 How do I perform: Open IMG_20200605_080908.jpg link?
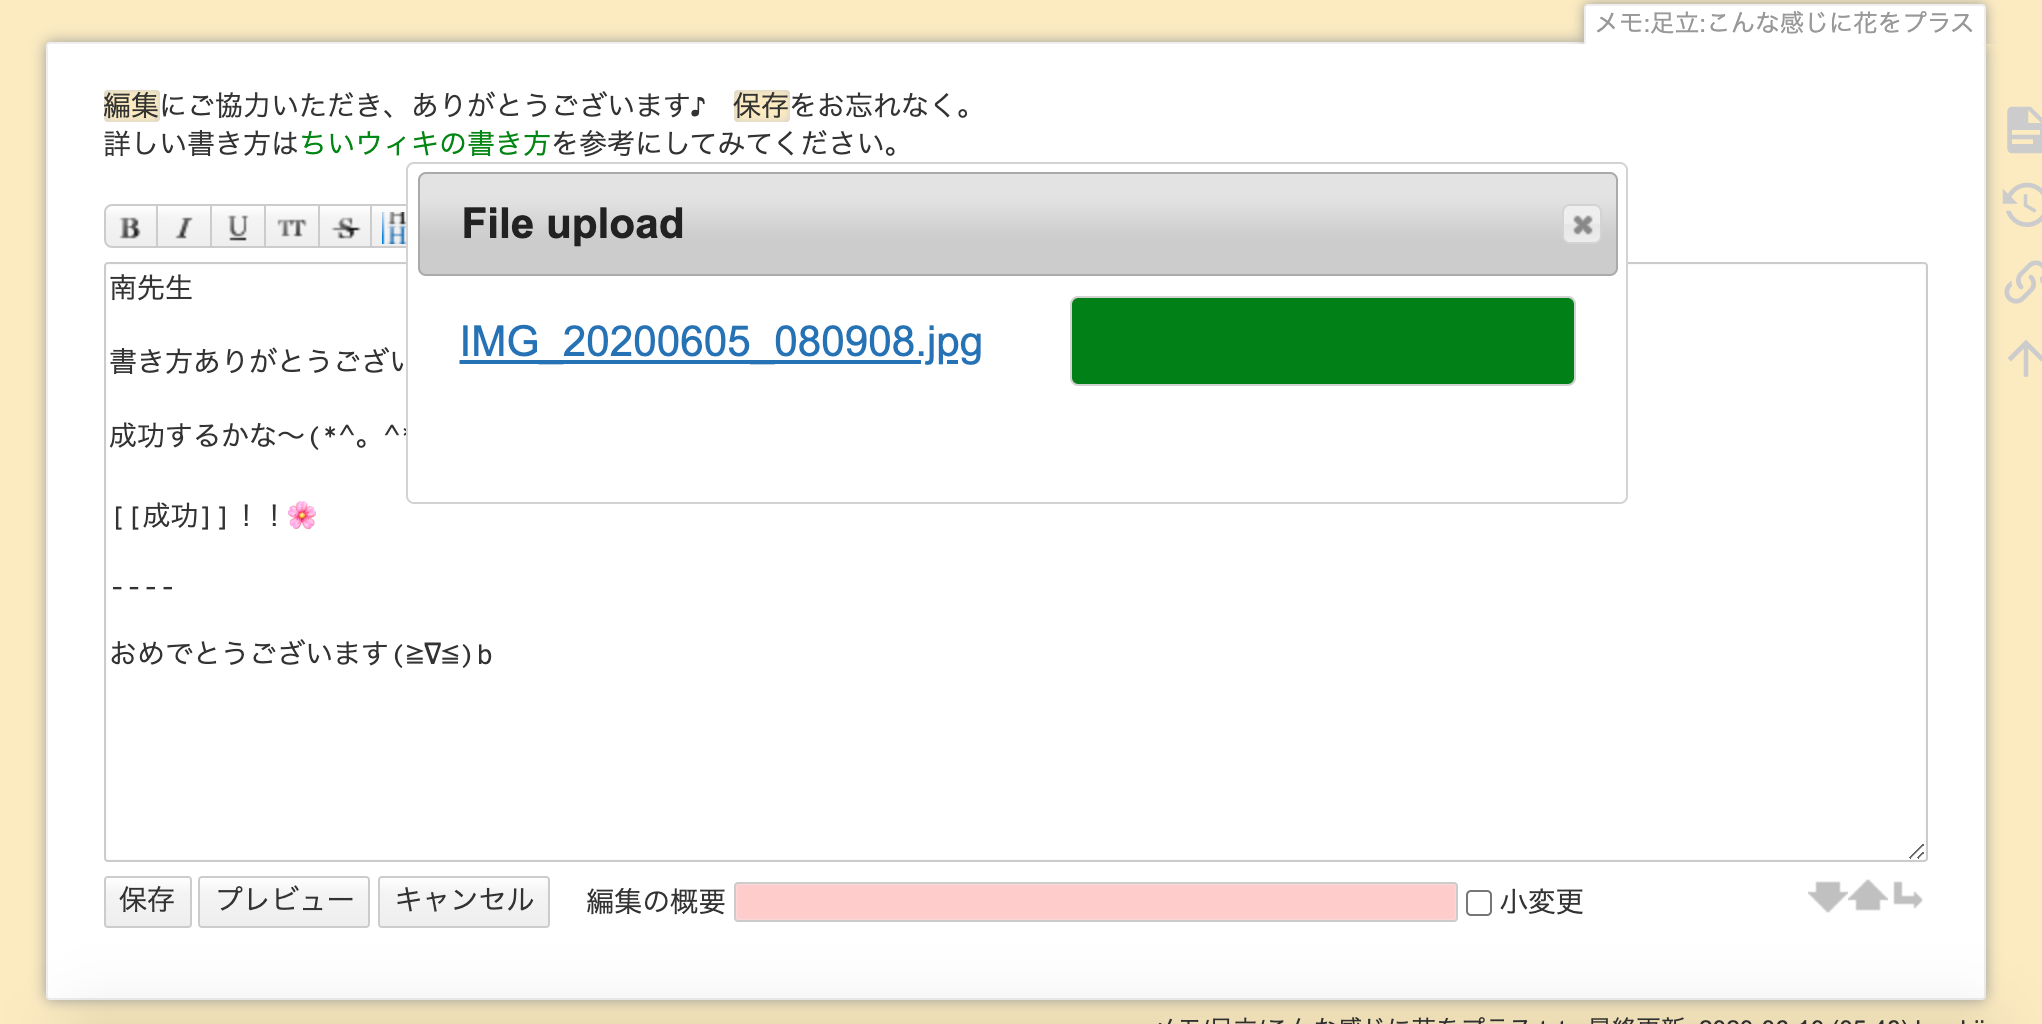click(x=721, y=342)
